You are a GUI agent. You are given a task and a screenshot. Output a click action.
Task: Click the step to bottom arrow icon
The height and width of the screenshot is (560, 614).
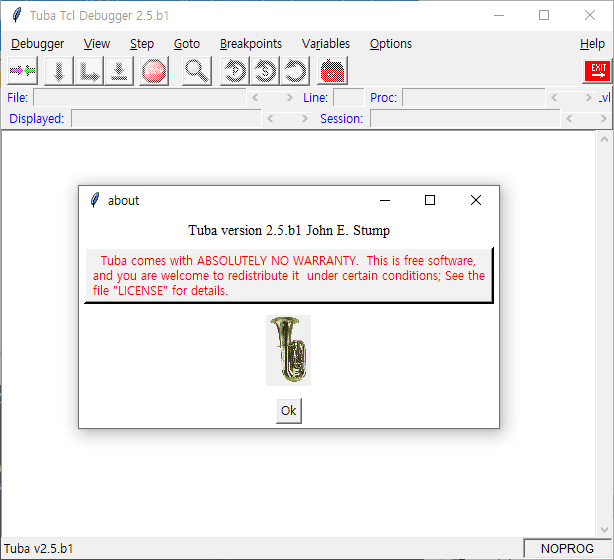pos(119,71)
